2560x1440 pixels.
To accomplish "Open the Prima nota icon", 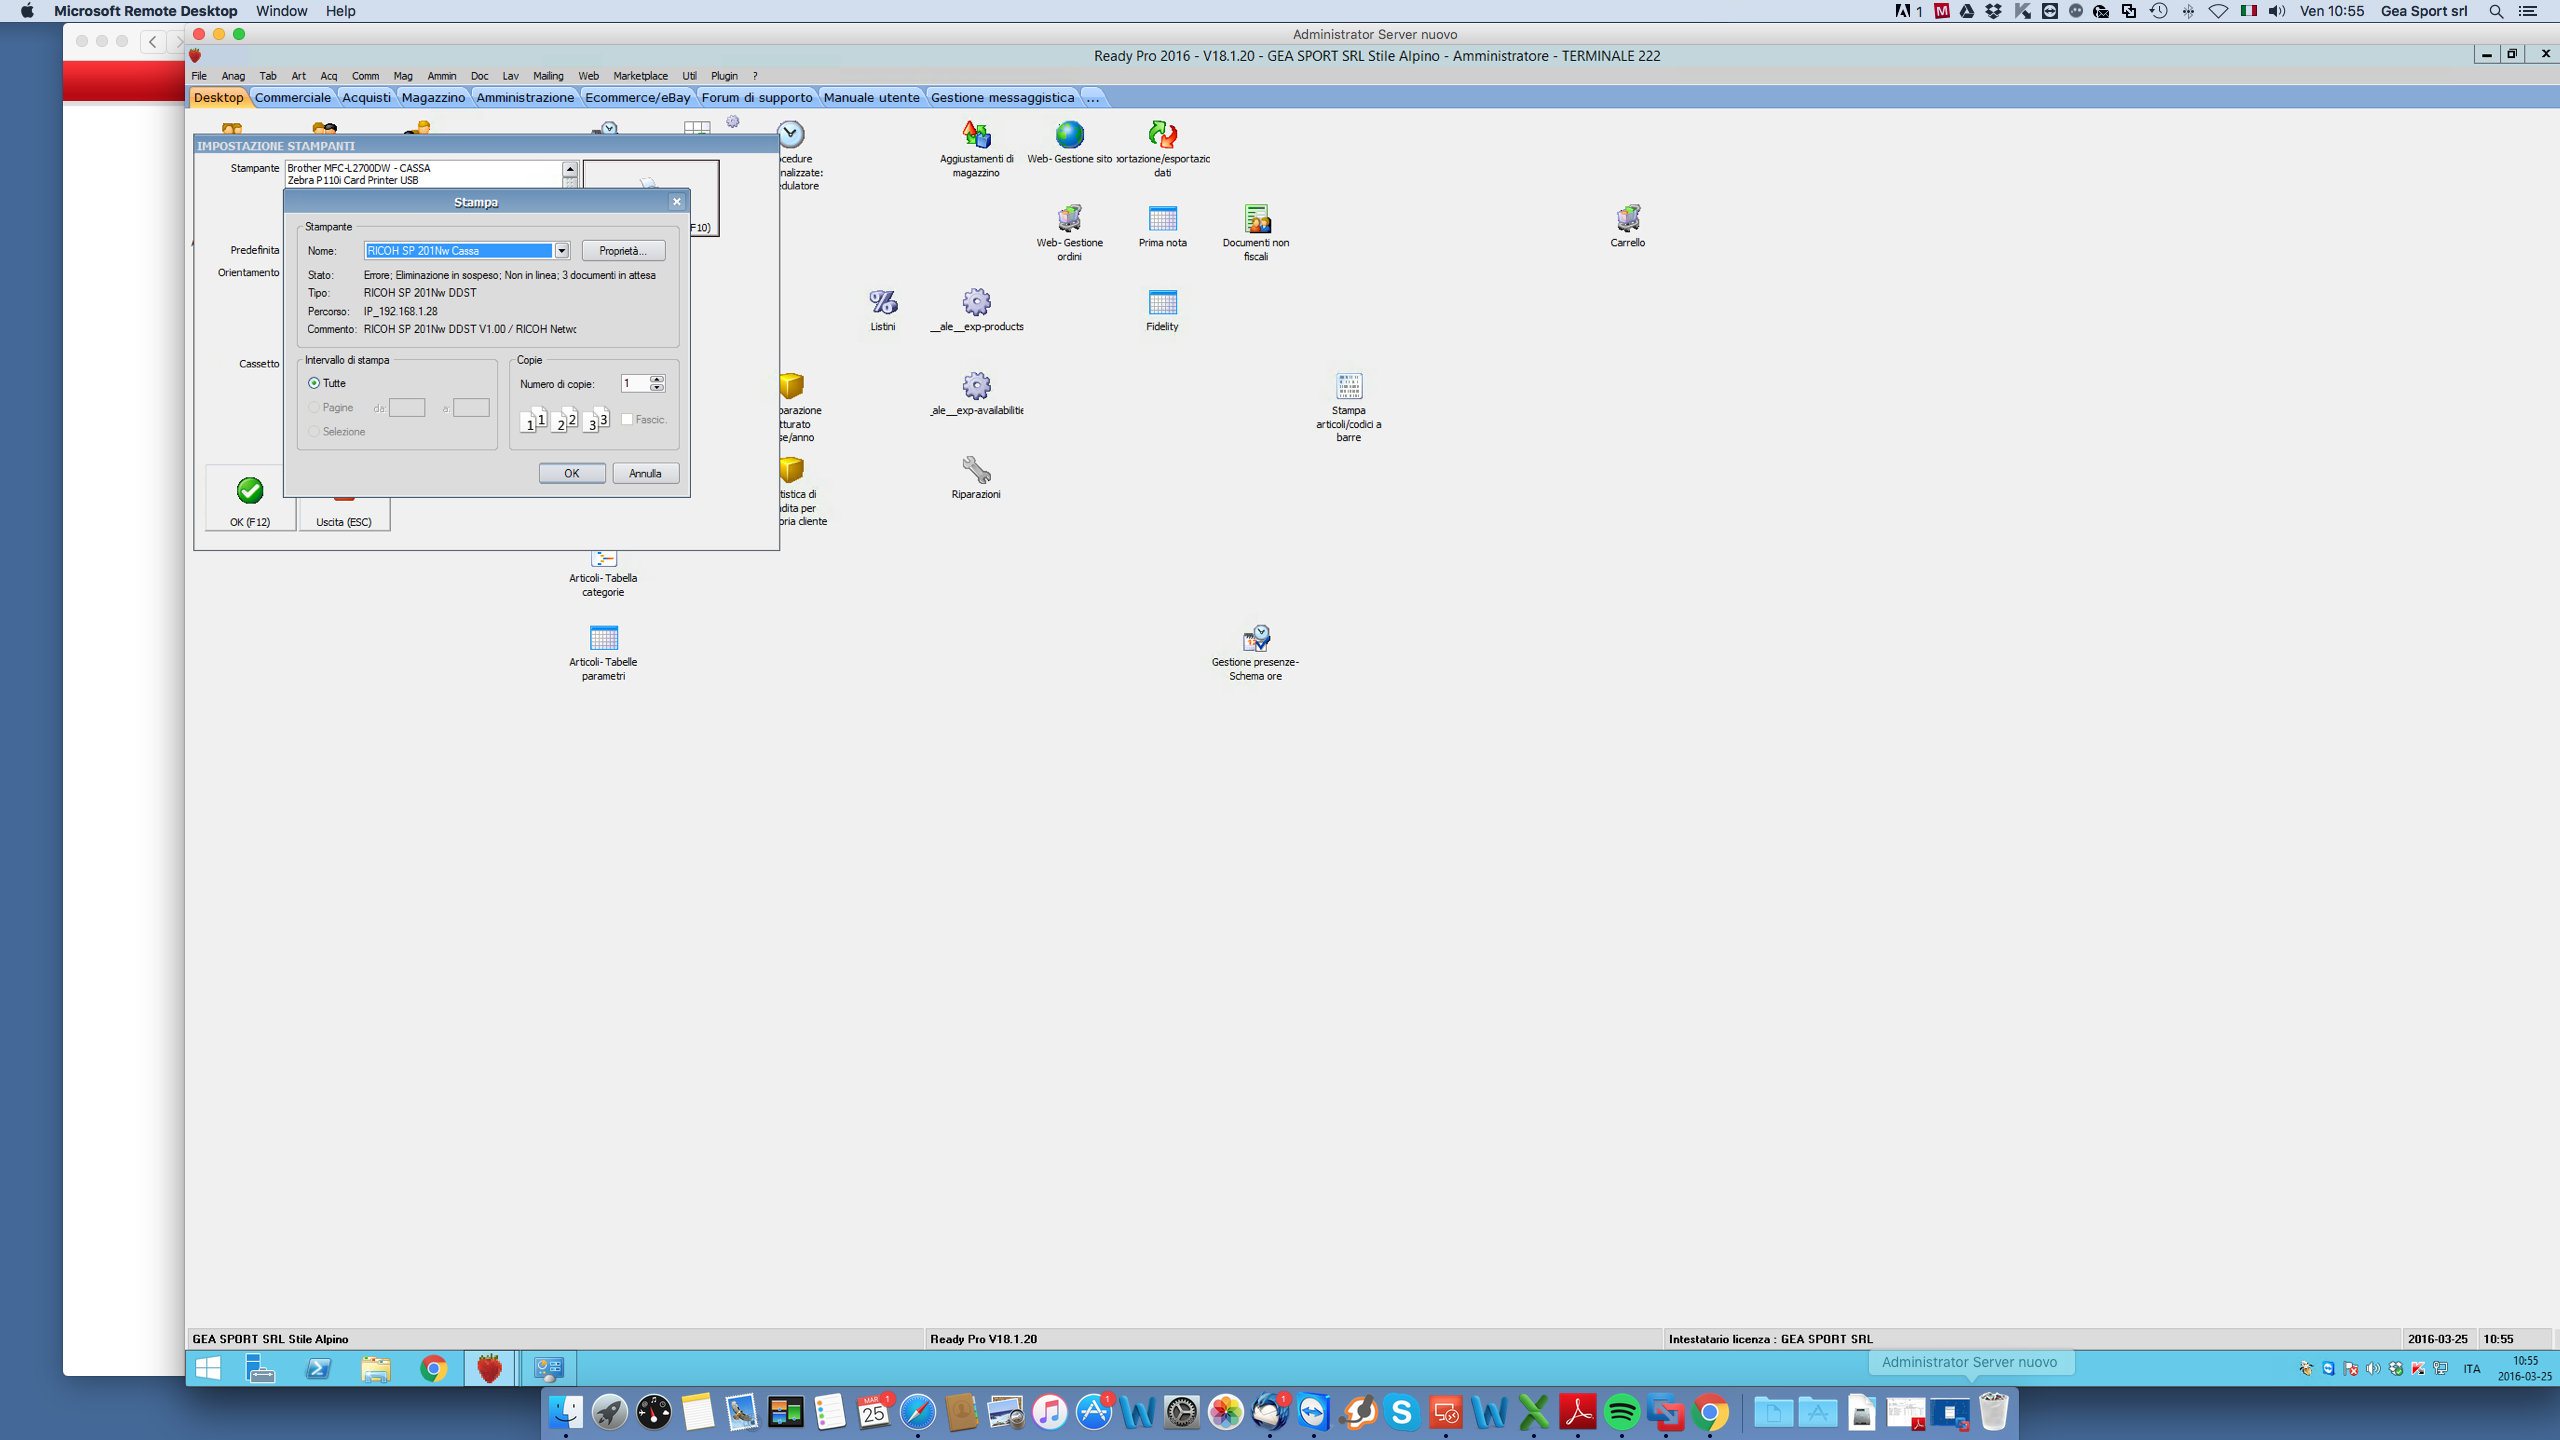I will click(1162, 218).
